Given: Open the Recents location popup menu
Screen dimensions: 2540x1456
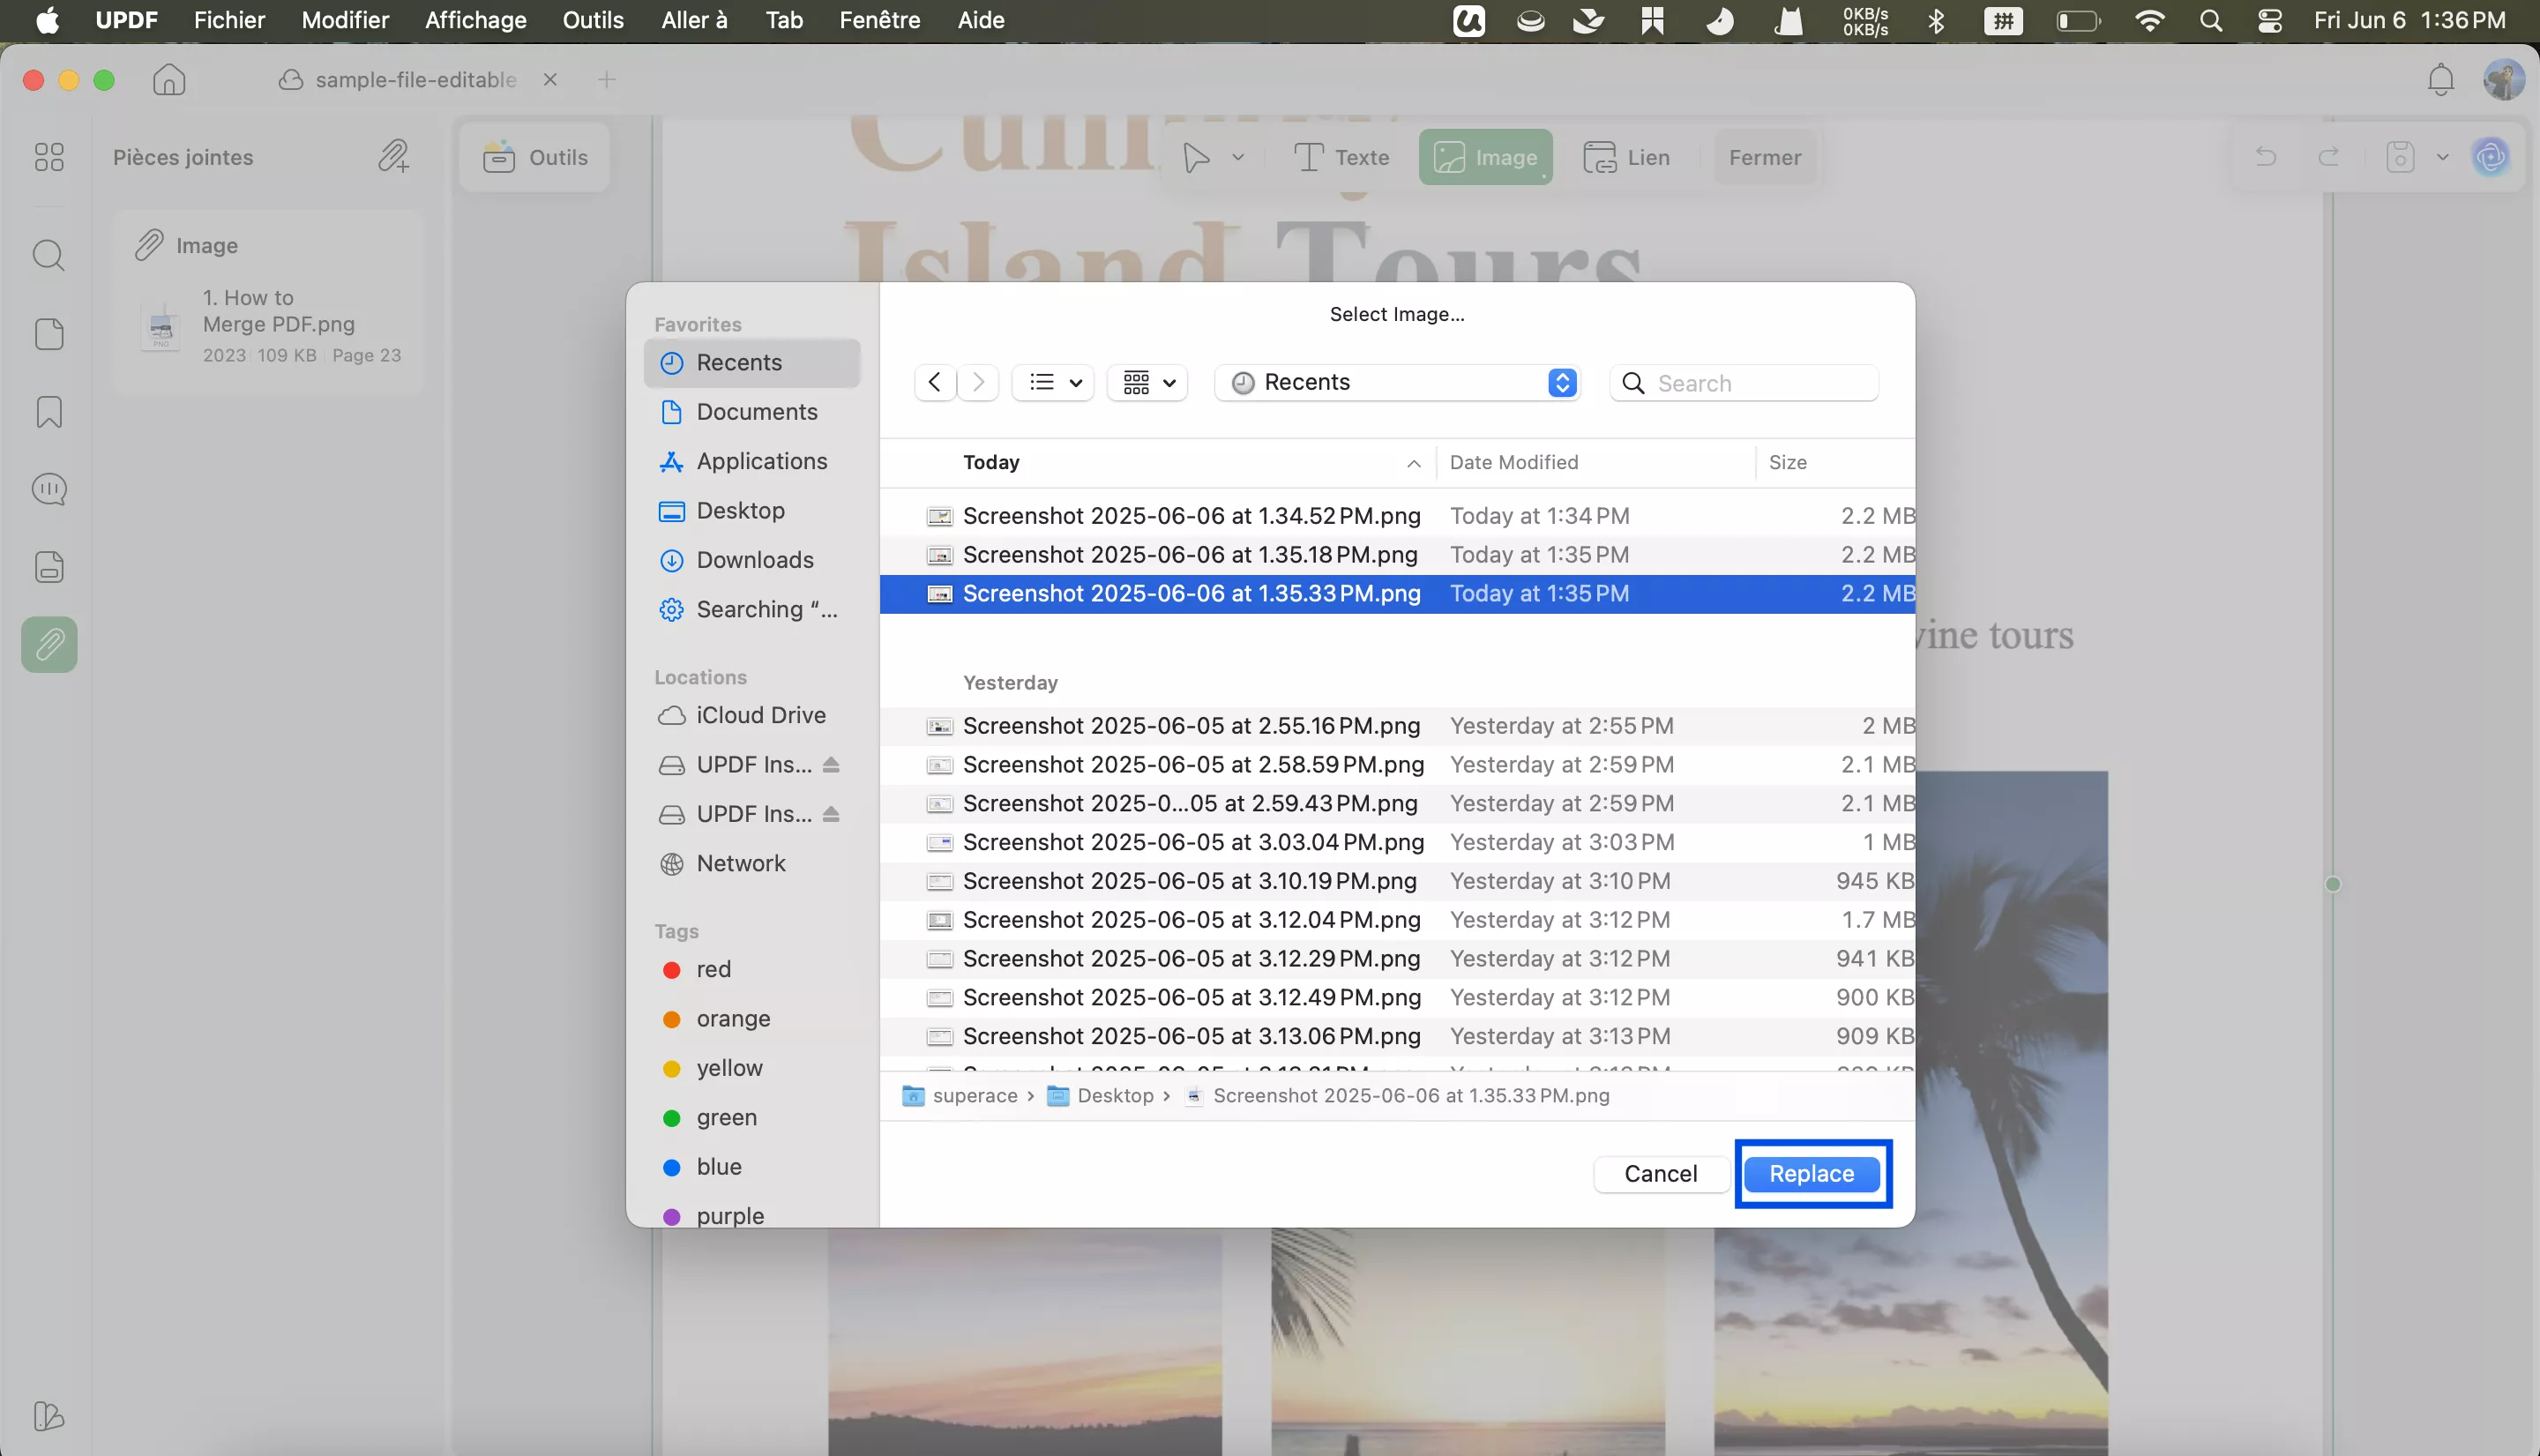Looking at the screenshot, I should coord(1397,382).
